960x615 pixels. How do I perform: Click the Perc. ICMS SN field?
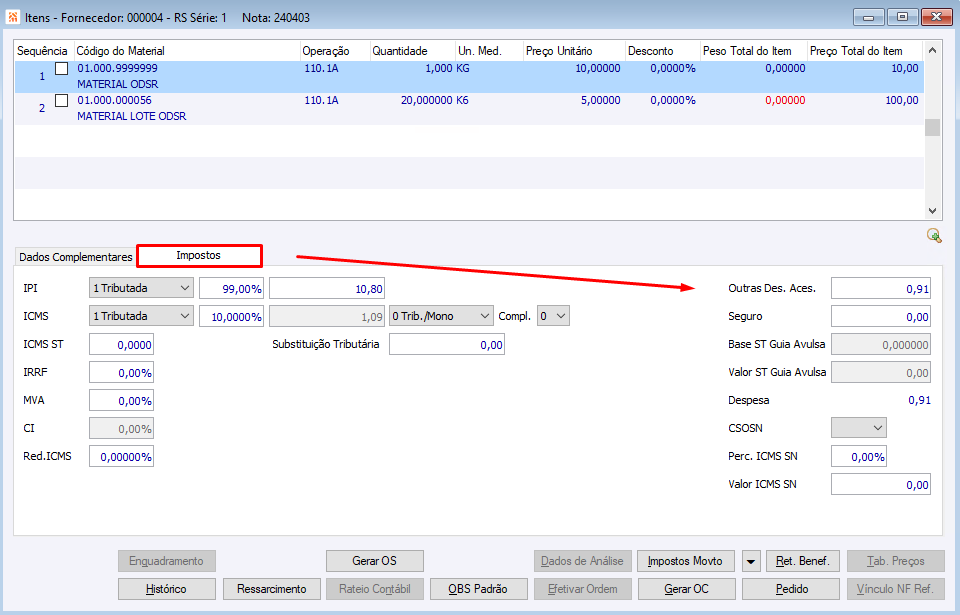pos(858,456)
